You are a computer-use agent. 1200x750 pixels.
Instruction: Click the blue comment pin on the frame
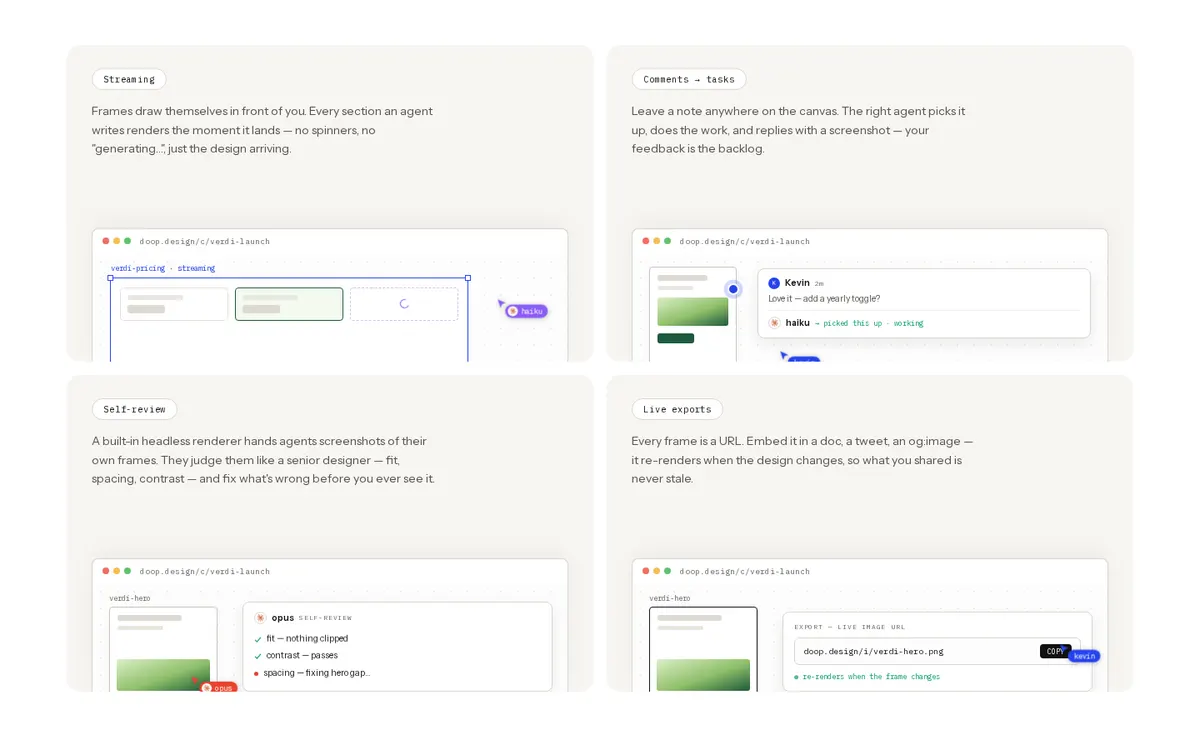(x=733, y=289)
